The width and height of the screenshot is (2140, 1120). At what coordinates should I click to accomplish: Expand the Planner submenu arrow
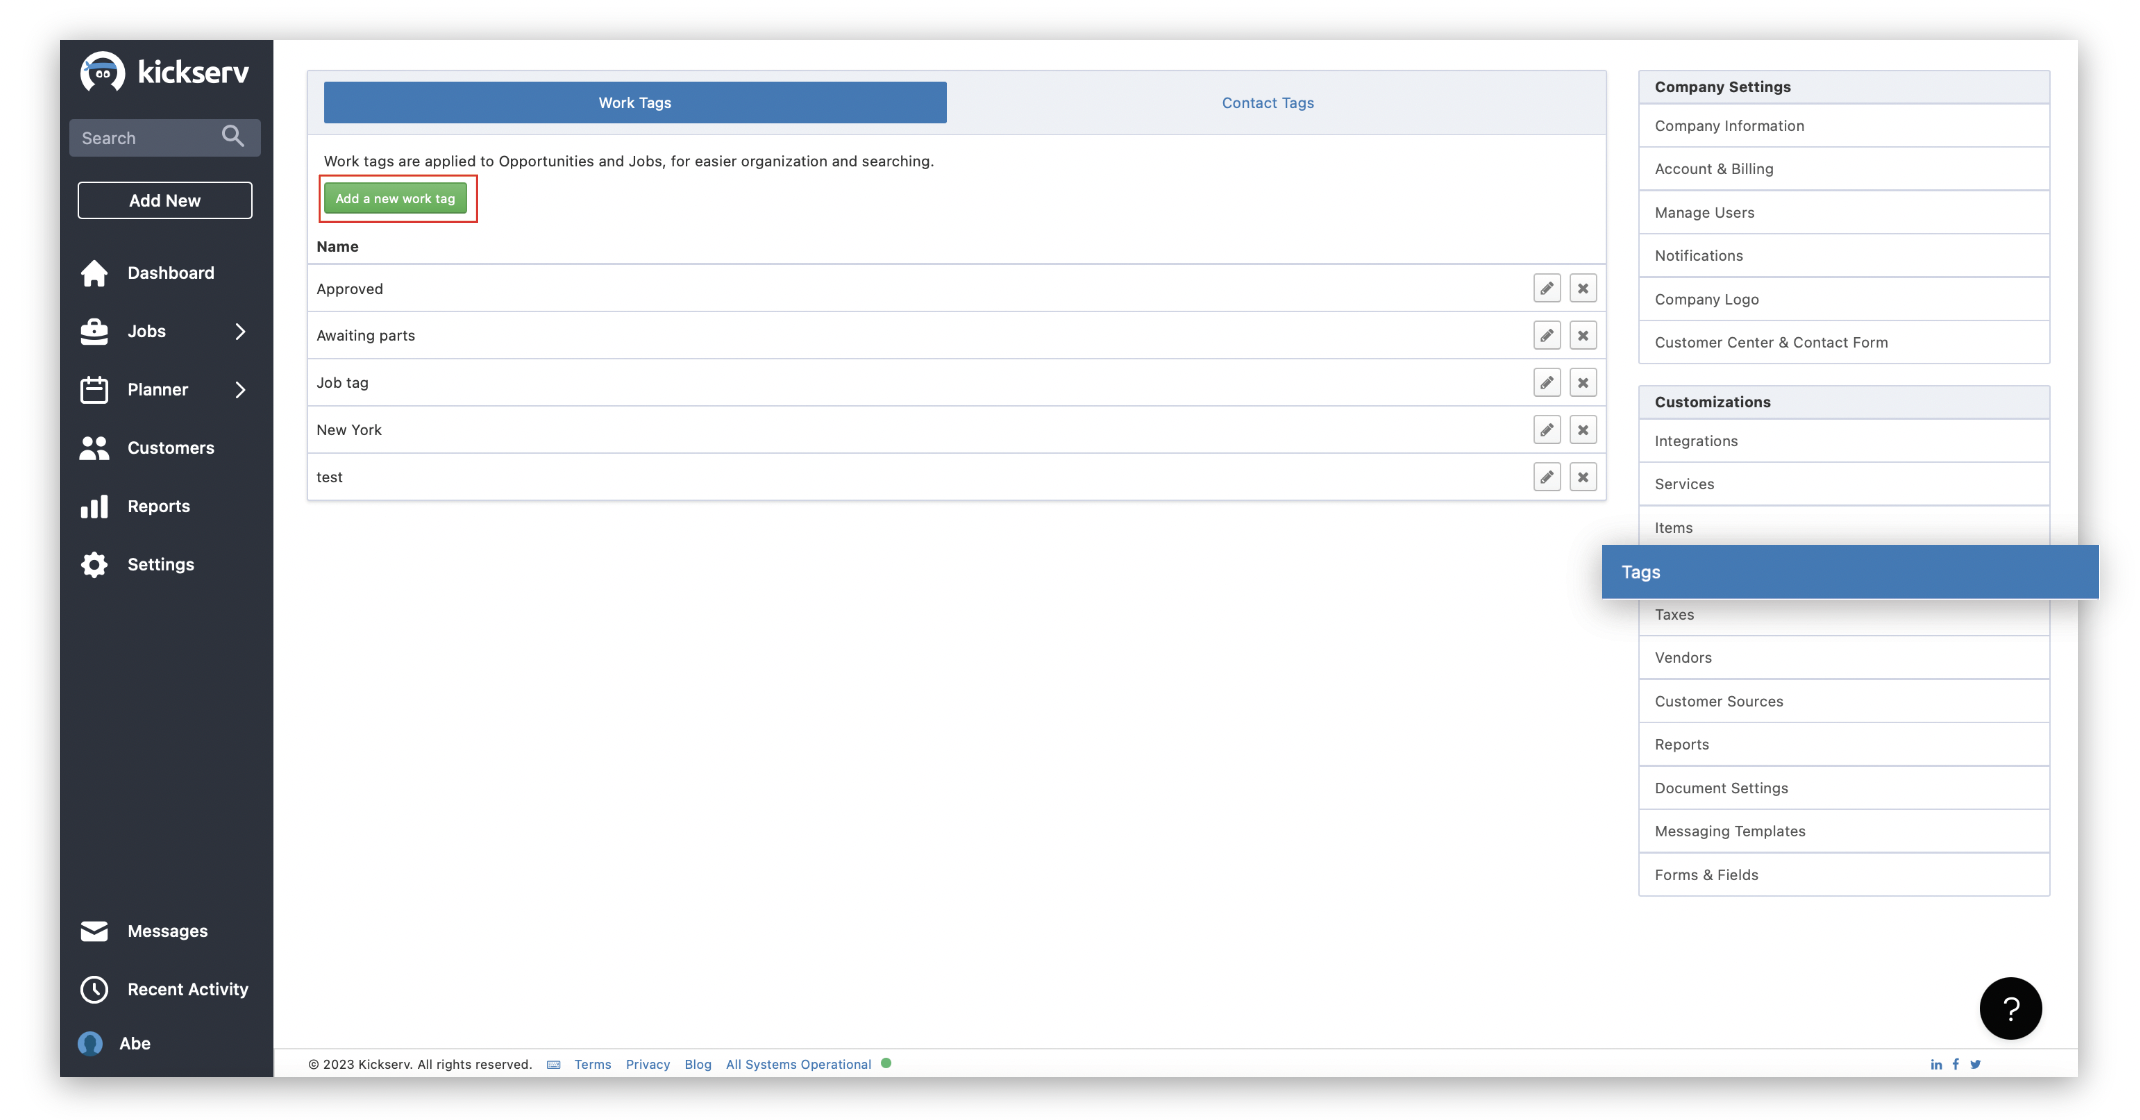pos(240,390)
